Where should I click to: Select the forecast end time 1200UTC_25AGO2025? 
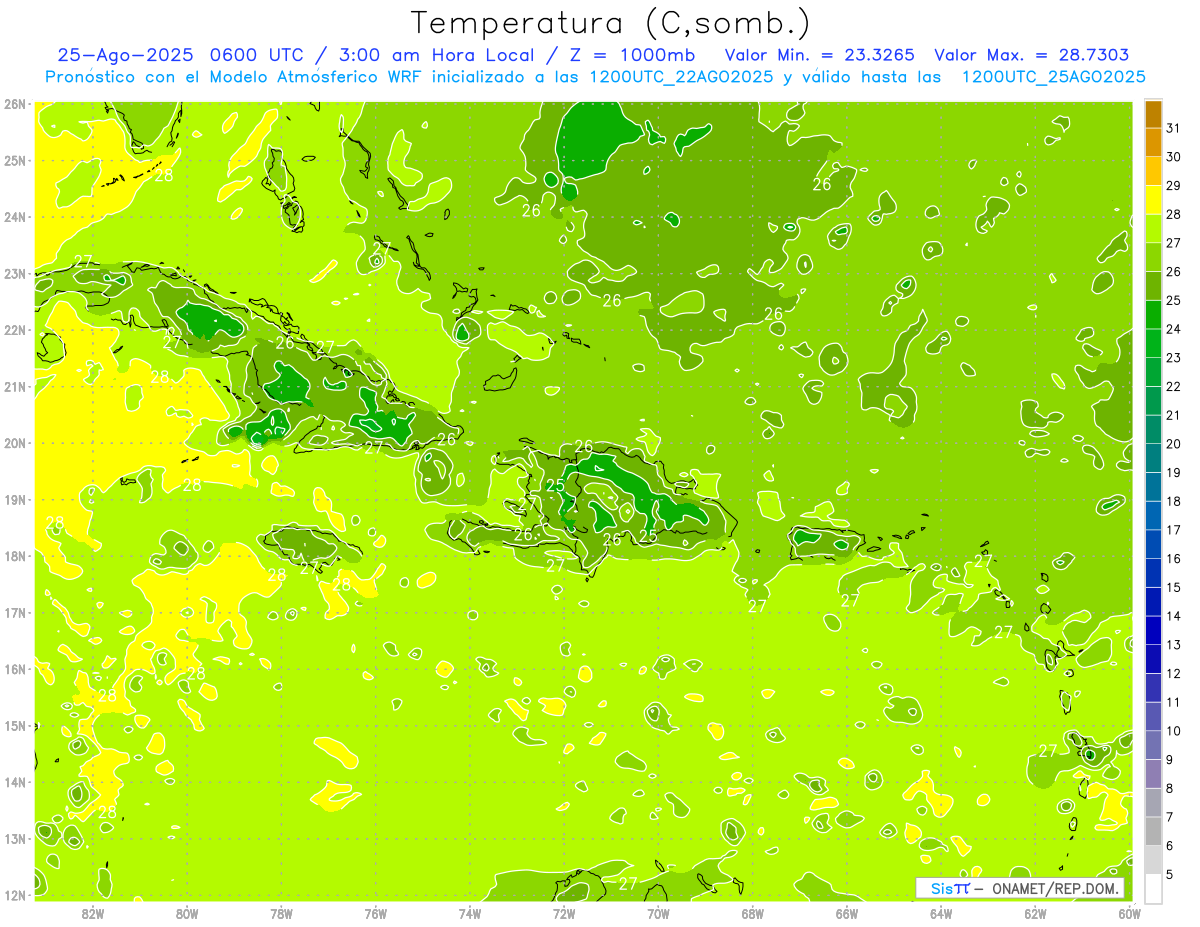[x=1053, y=77]
